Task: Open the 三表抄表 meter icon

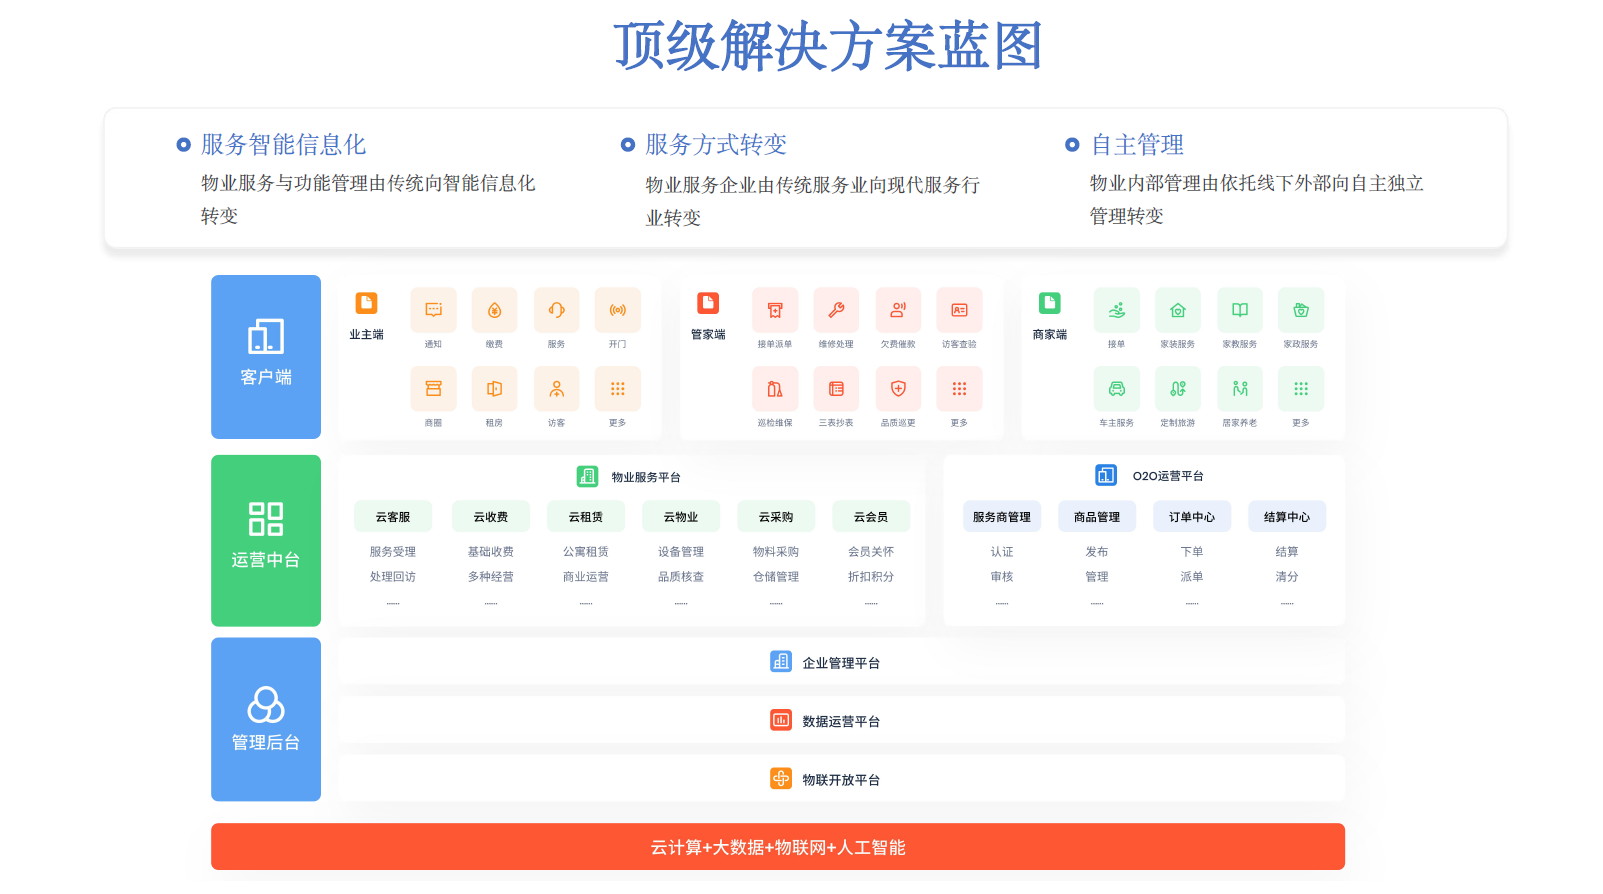Action: pyautogui.click(x=836, y=389)
